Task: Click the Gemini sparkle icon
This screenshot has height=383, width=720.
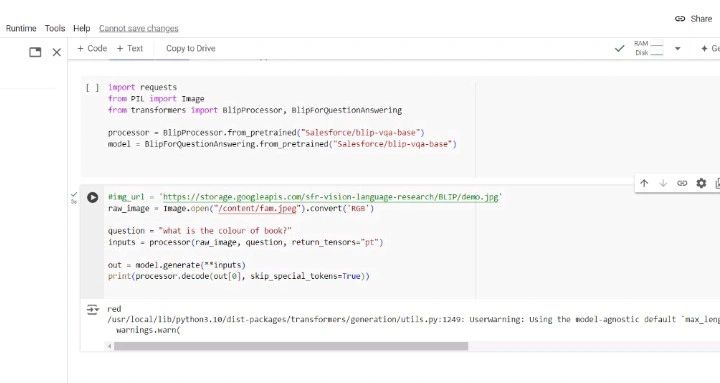Action: point(704,48)
